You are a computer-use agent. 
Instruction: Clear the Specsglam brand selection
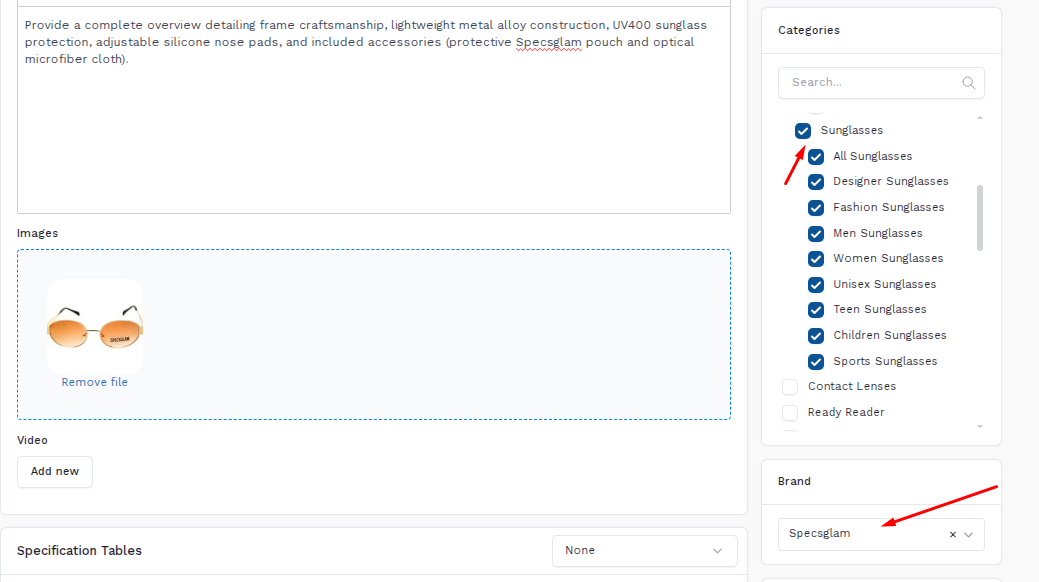coord(953,534)
